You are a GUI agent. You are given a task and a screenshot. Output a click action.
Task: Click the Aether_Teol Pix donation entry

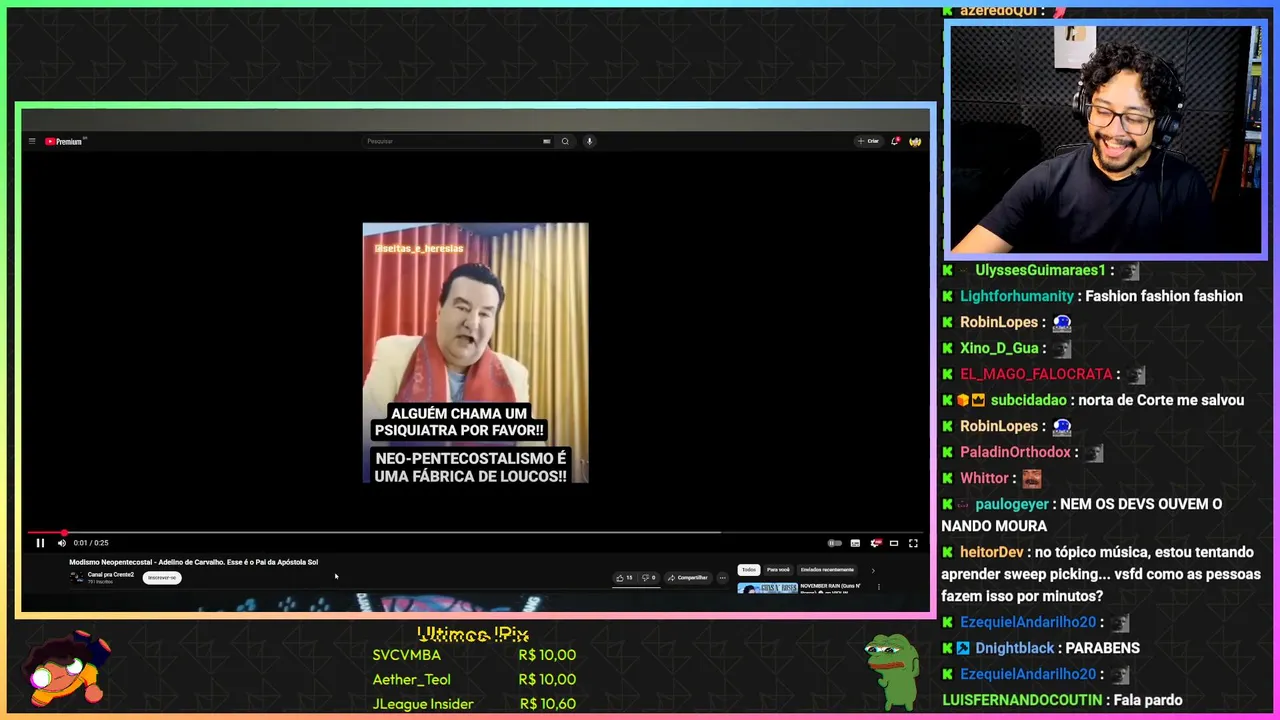point(474,679)
